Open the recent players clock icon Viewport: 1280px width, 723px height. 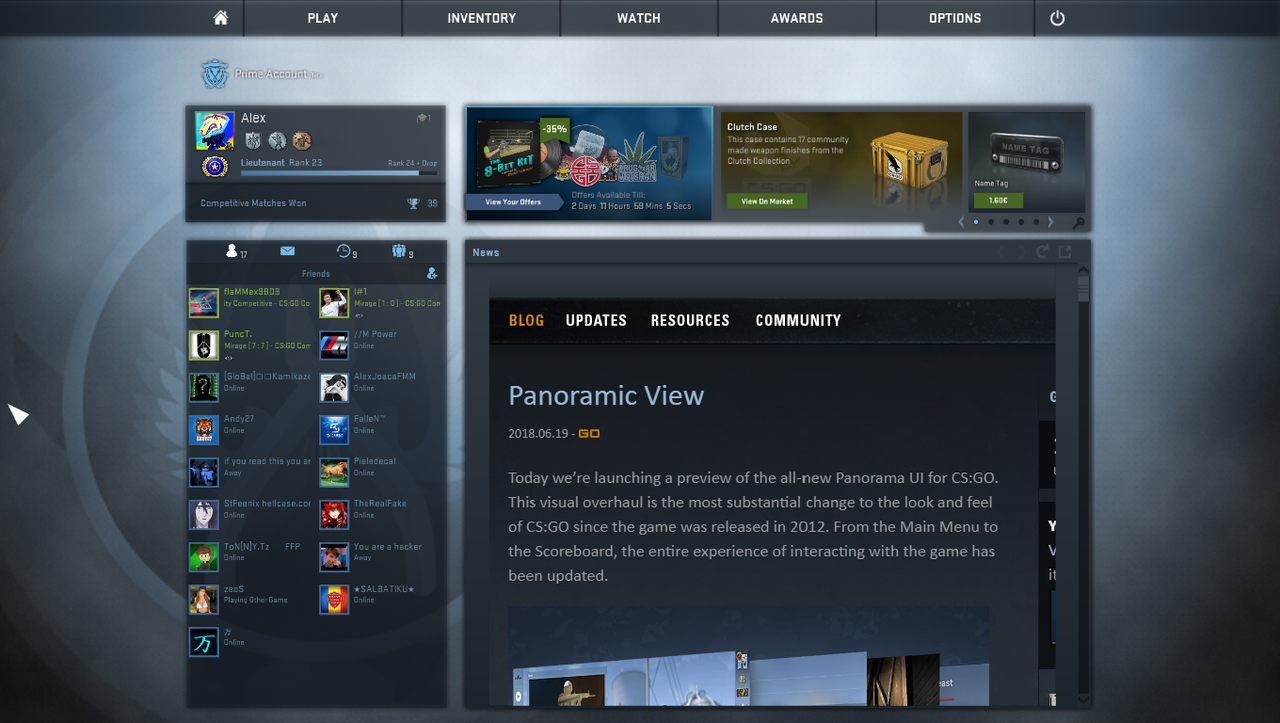[x=343, y=251]
